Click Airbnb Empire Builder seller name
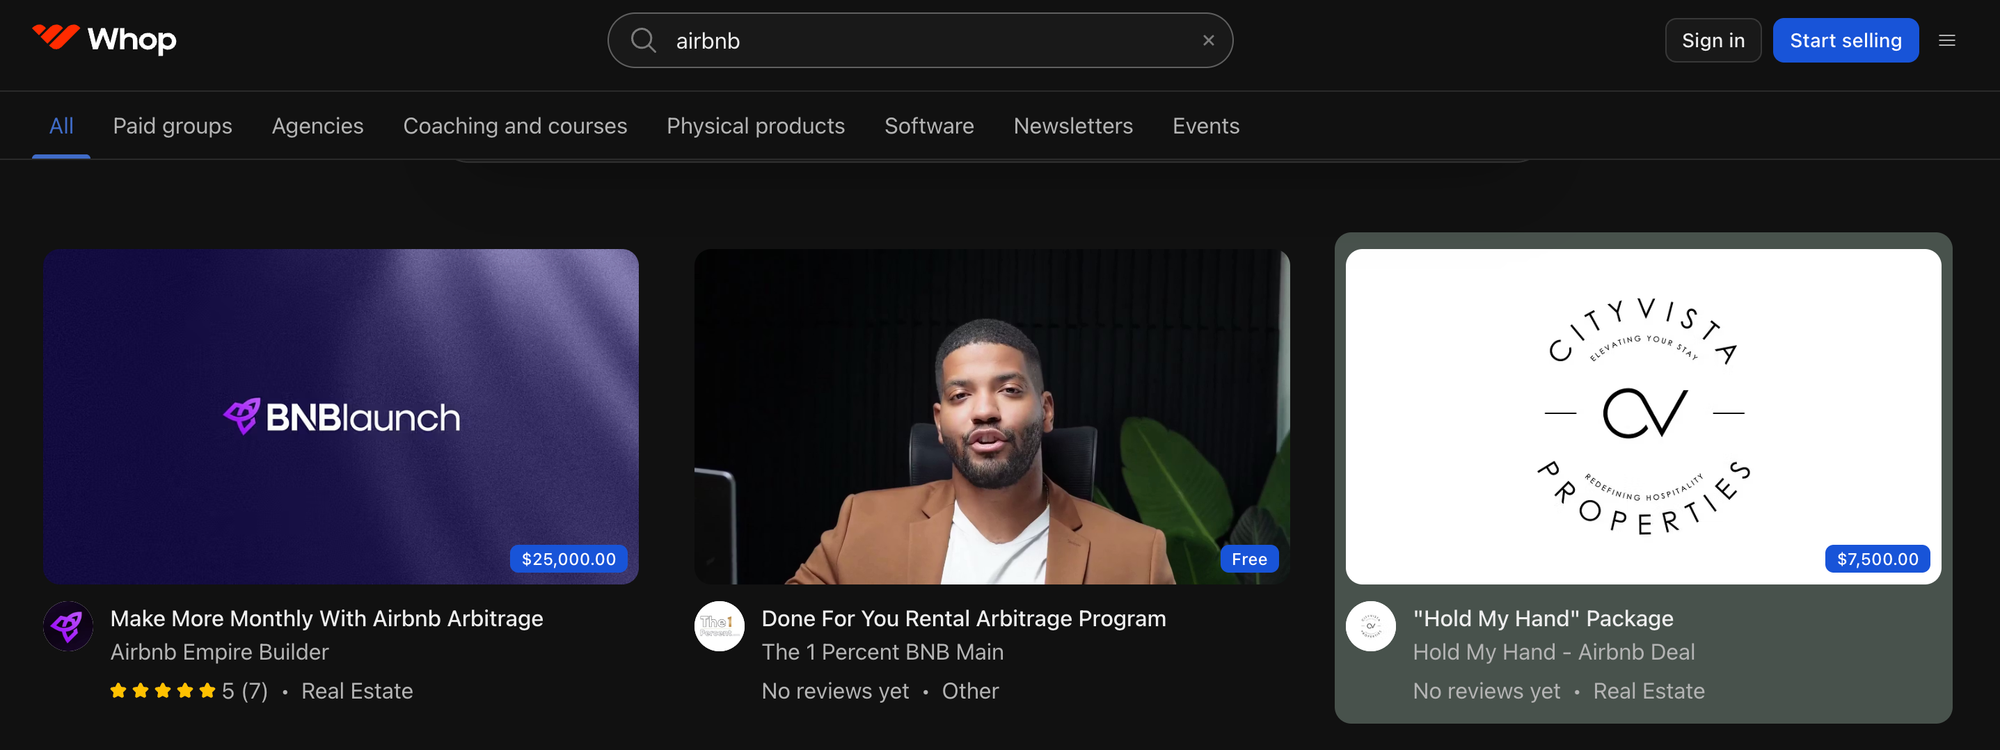 click(219, 652)
